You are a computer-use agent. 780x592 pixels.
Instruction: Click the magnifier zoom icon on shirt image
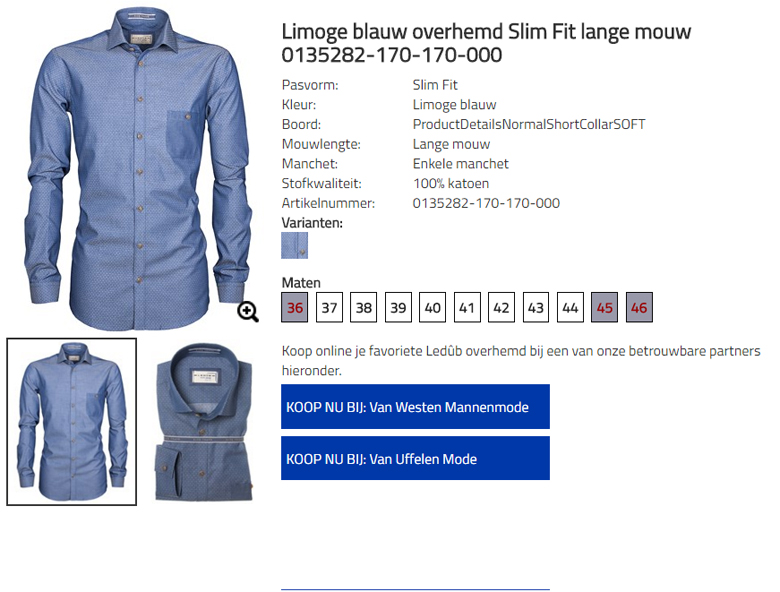pos(248,312)
